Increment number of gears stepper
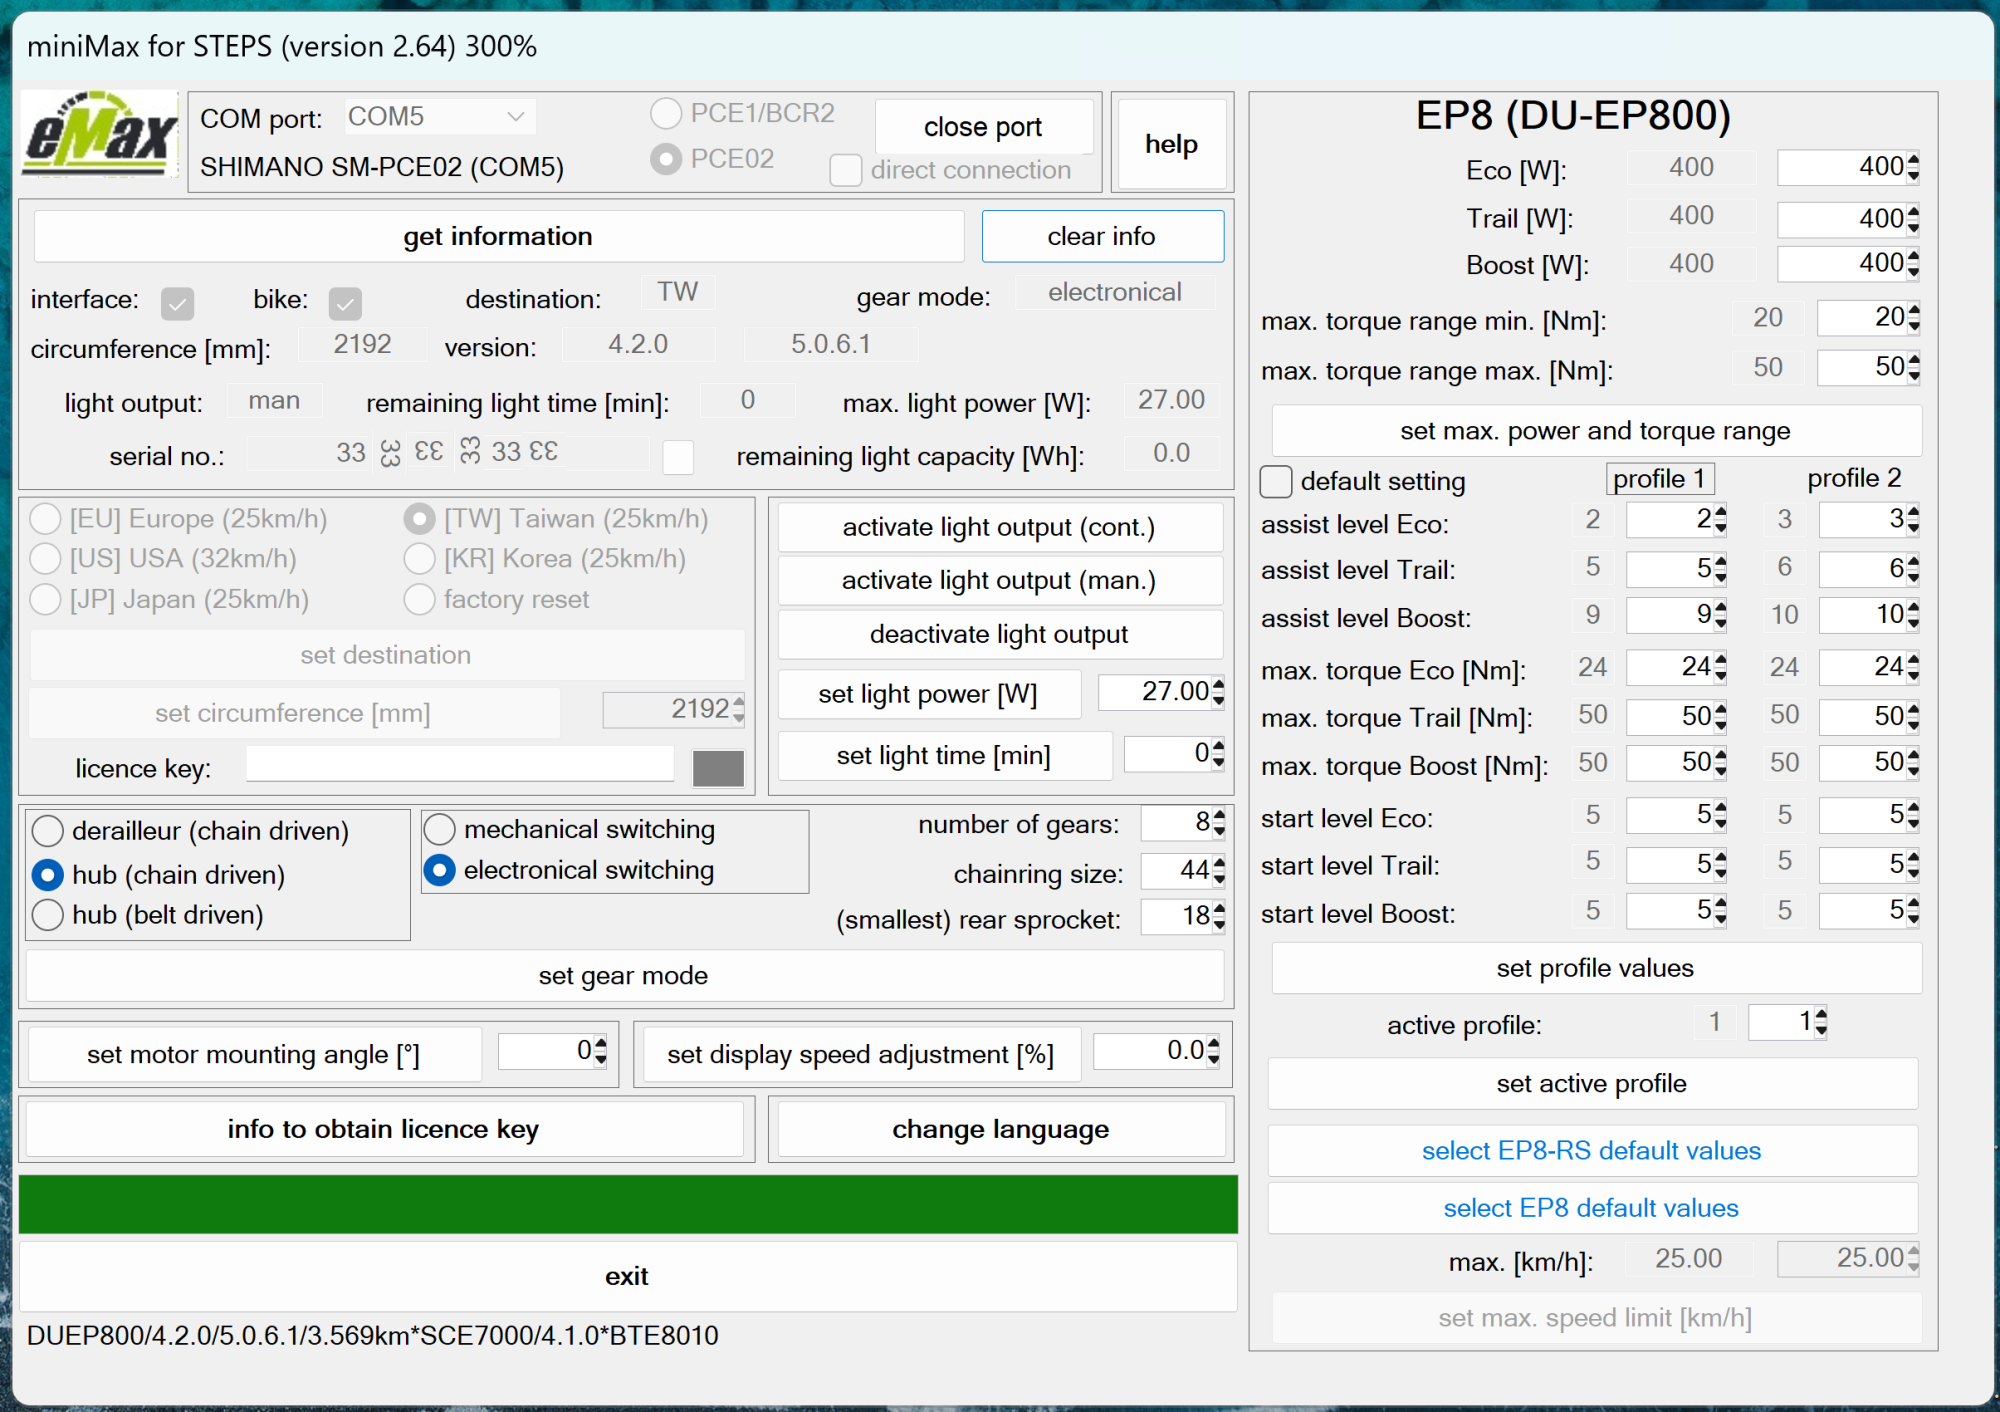The height and width of the screenshot is (1412, 2000). click(1218, 817)
